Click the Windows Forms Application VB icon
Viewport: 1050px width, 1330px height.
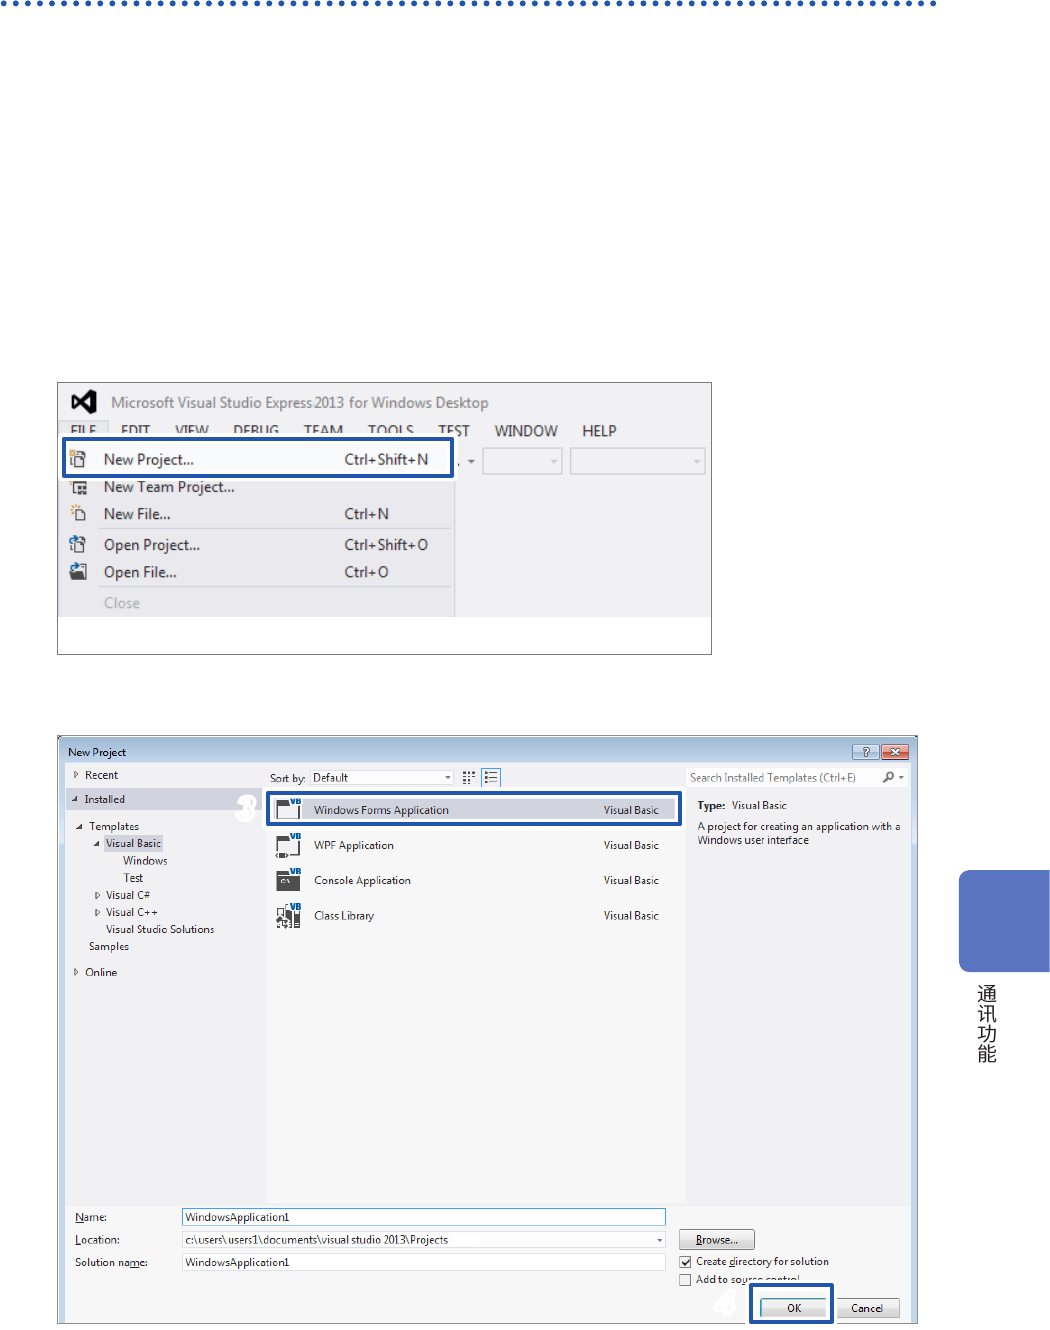point(289,809)
